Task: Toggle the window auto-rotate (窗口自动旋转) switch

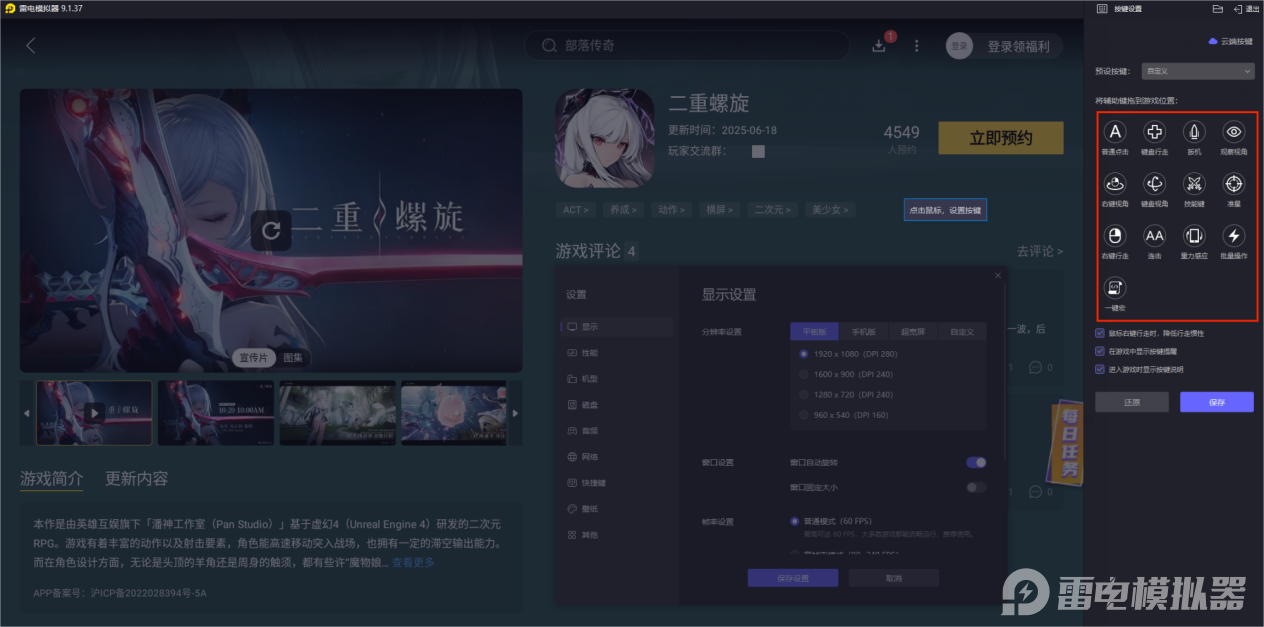Action: pyautogui.click(x=975, y=462)
